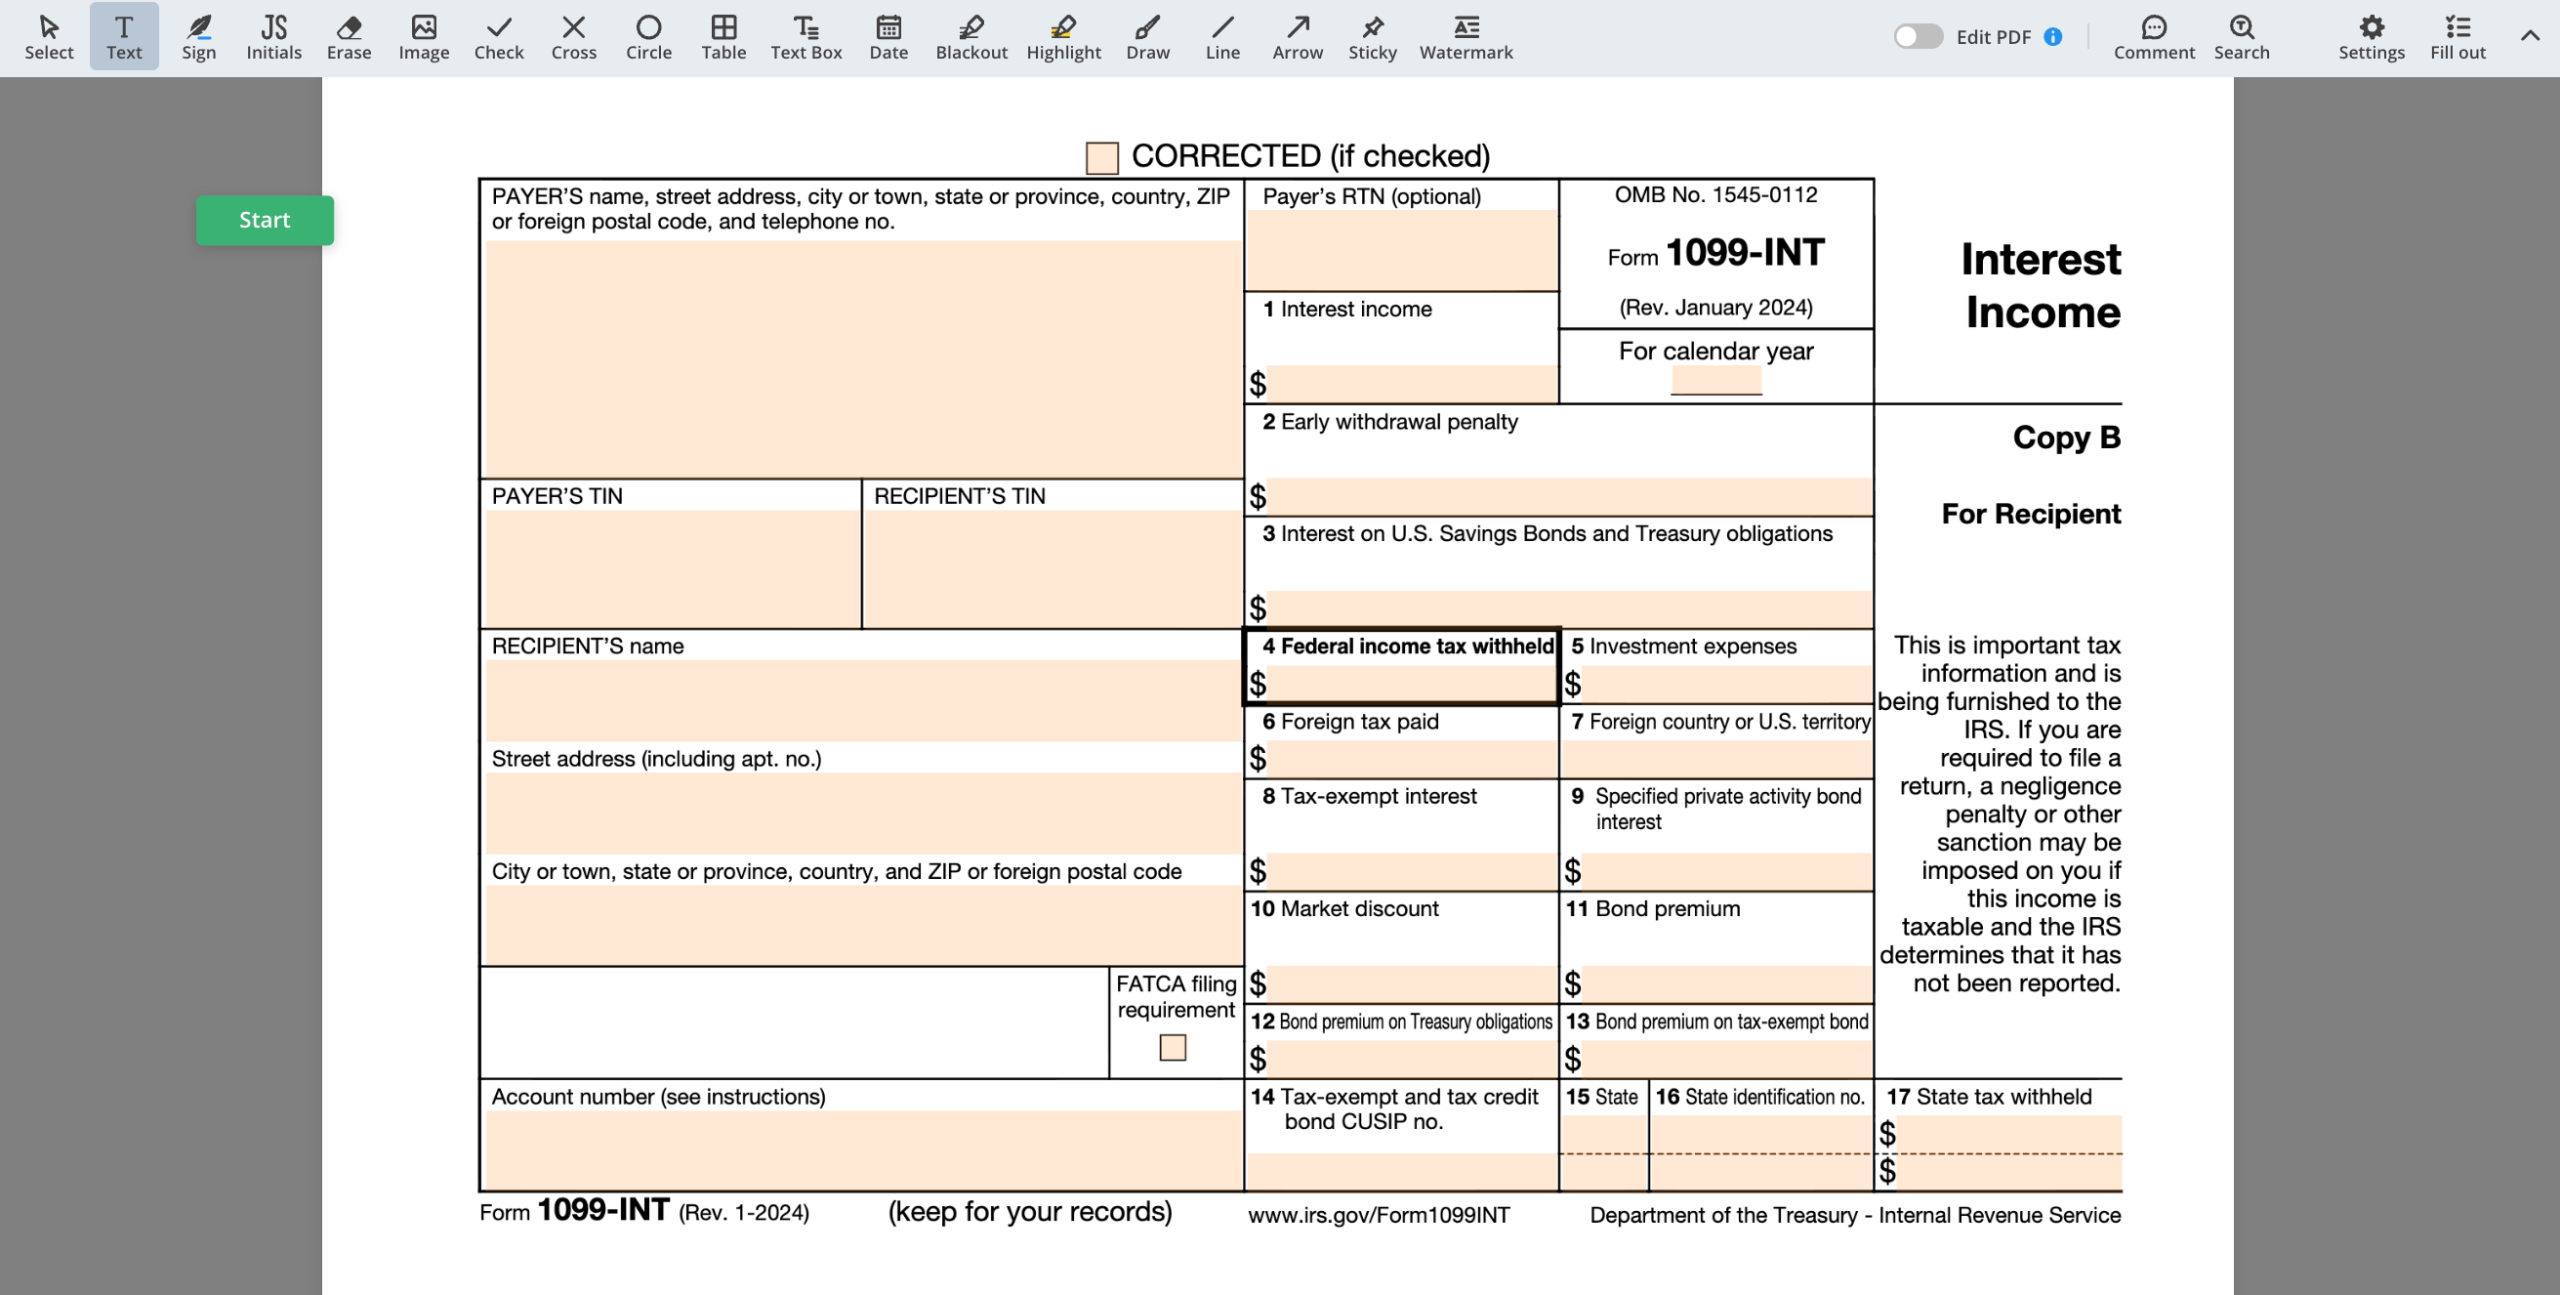Viewport: 2560px width, 1295px height.
Task: Use the Blackout redaction tool
Action: point(971,37)
